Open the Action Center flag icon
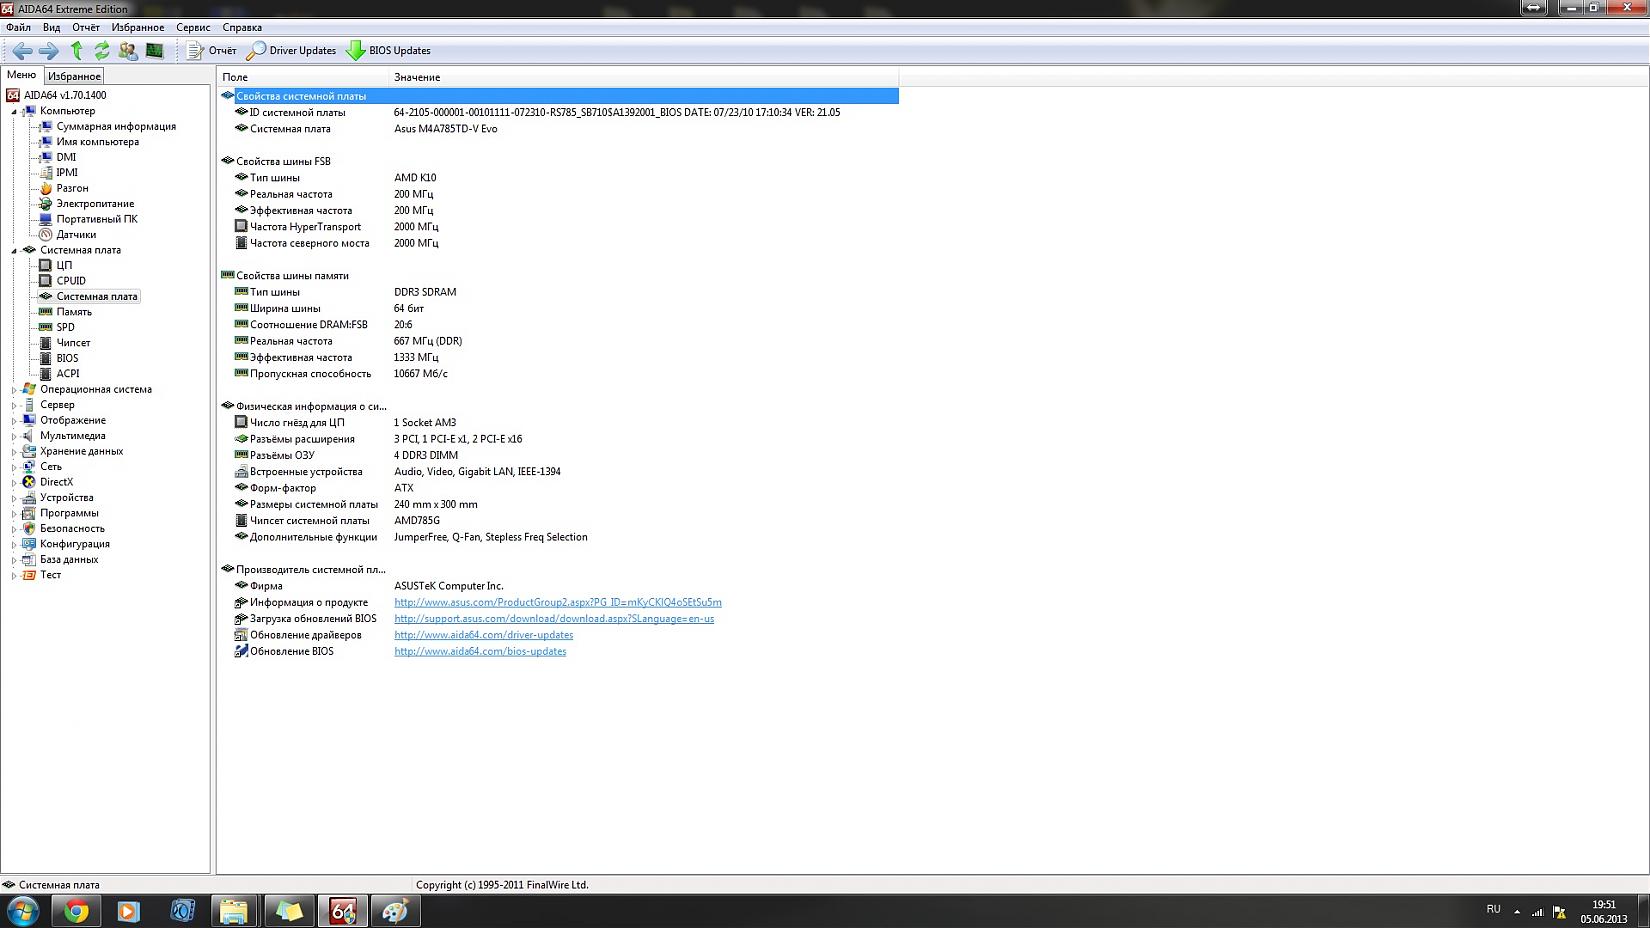The height and width of the screenshot is (928, 1650). point(1559,912)
